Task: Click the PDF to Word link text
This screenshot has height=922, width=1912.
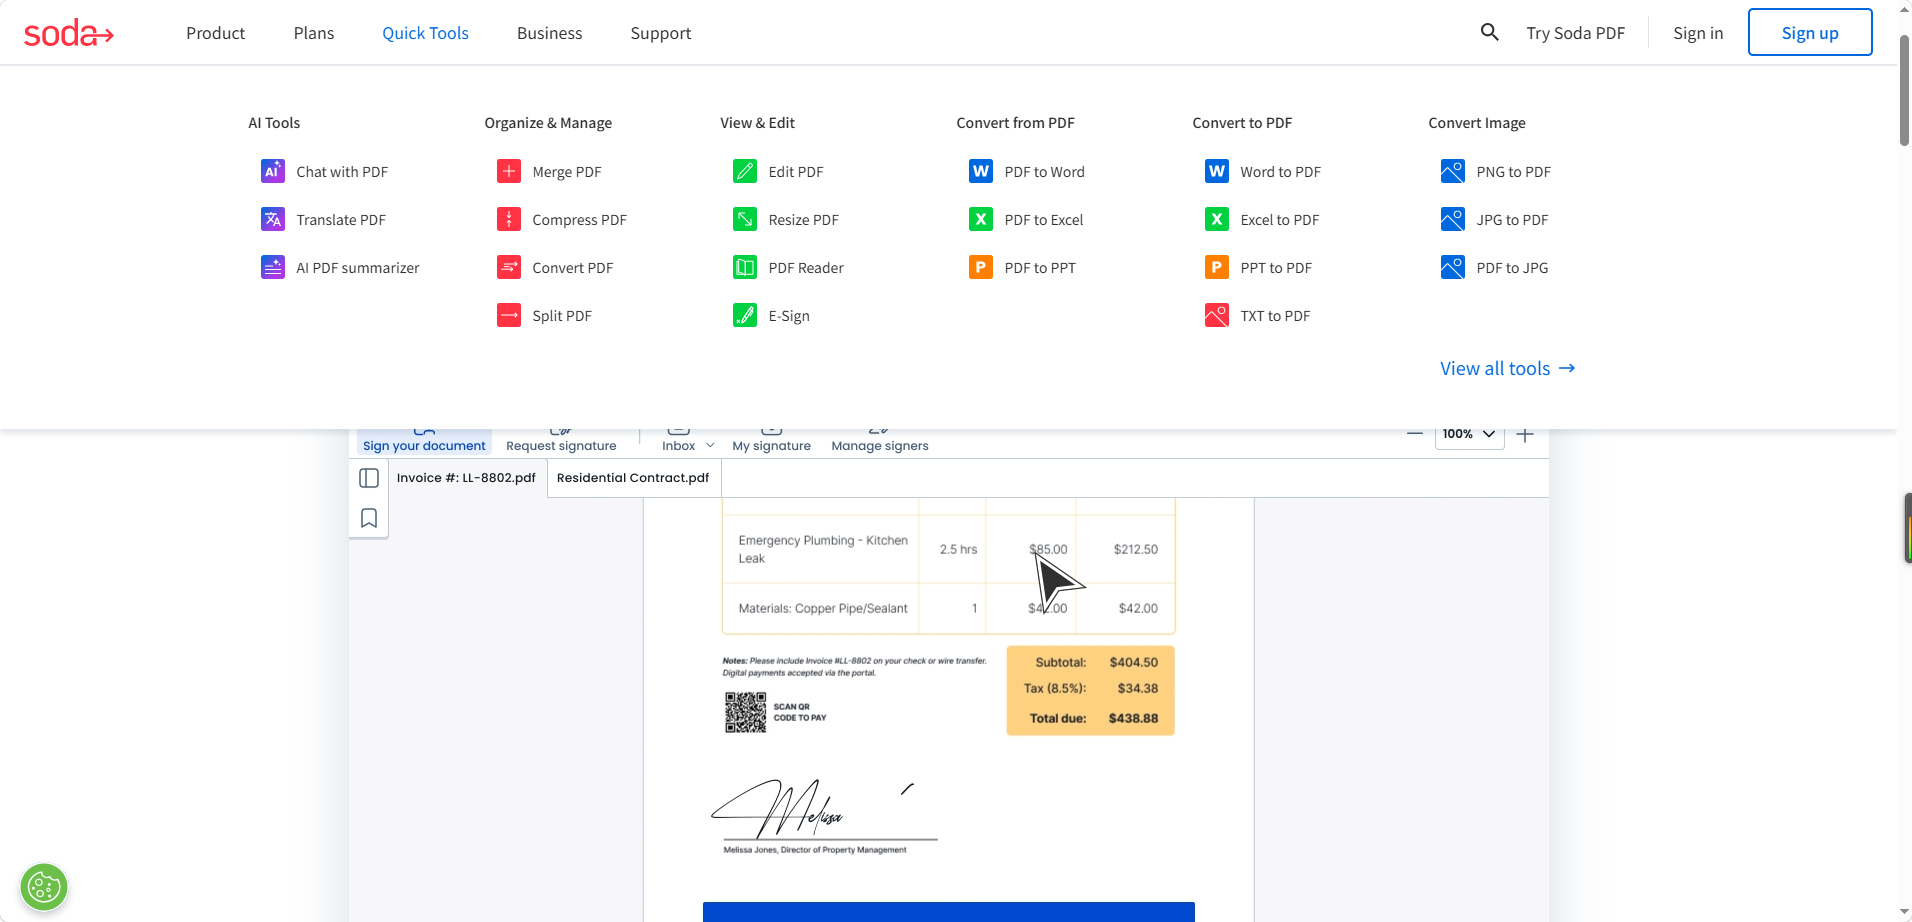Action: click(1044, 172)
